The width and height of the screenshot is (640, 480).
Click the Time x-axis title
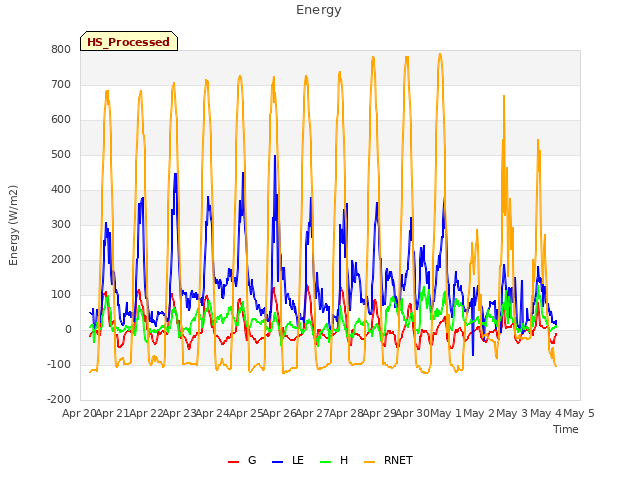tap(566, 429)
